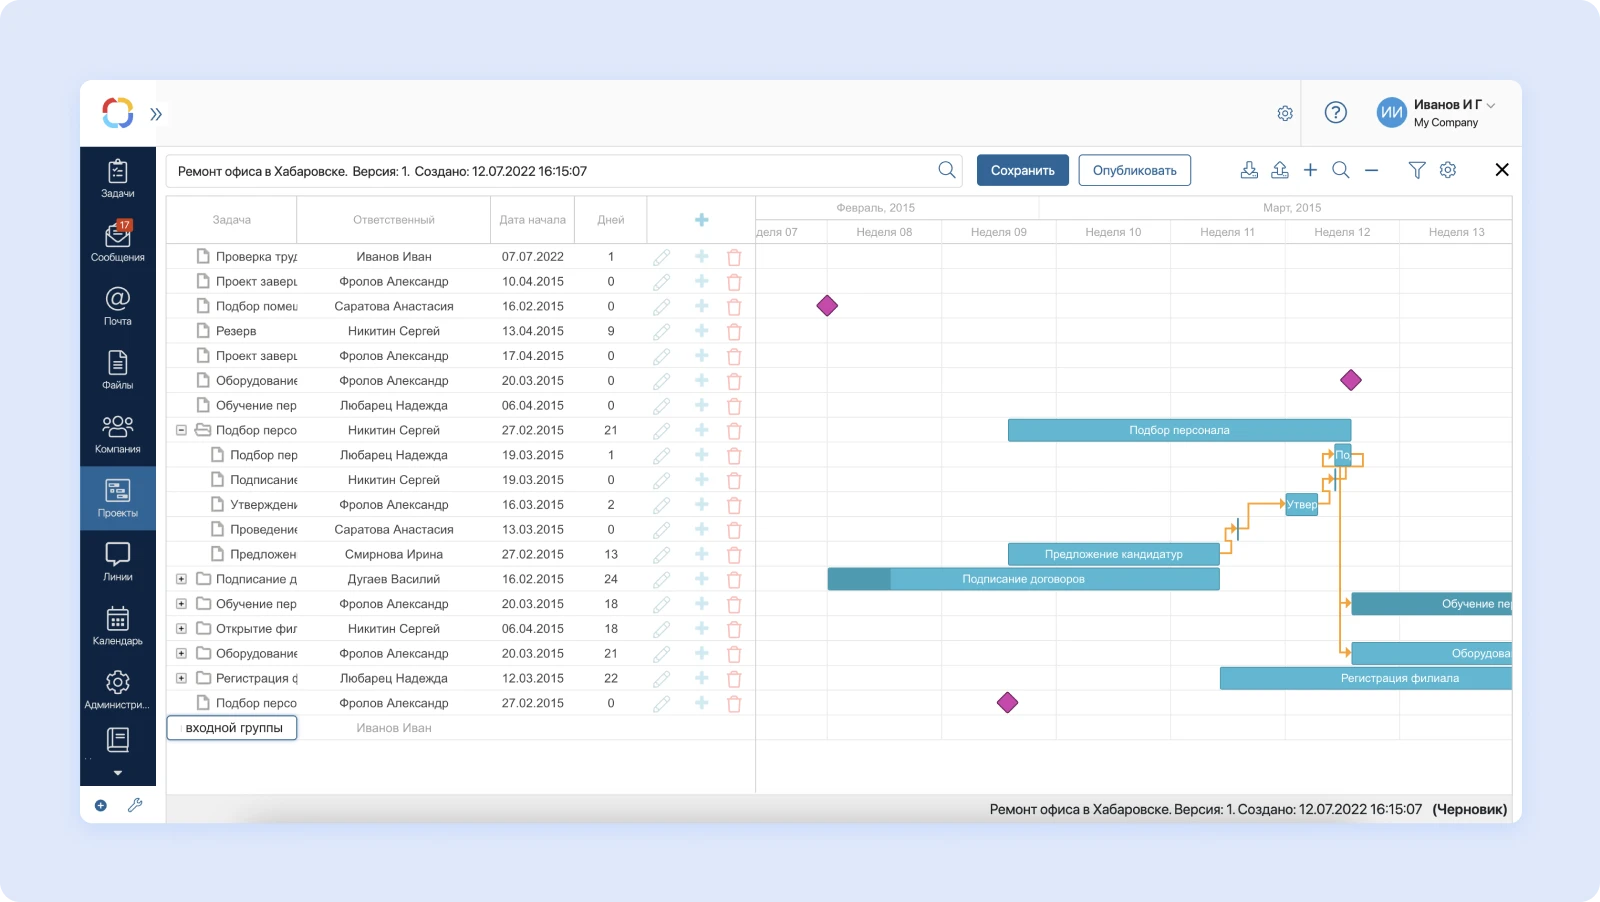
Task: Switch to the Проекты sidebar section
Action: coord(117,498)
